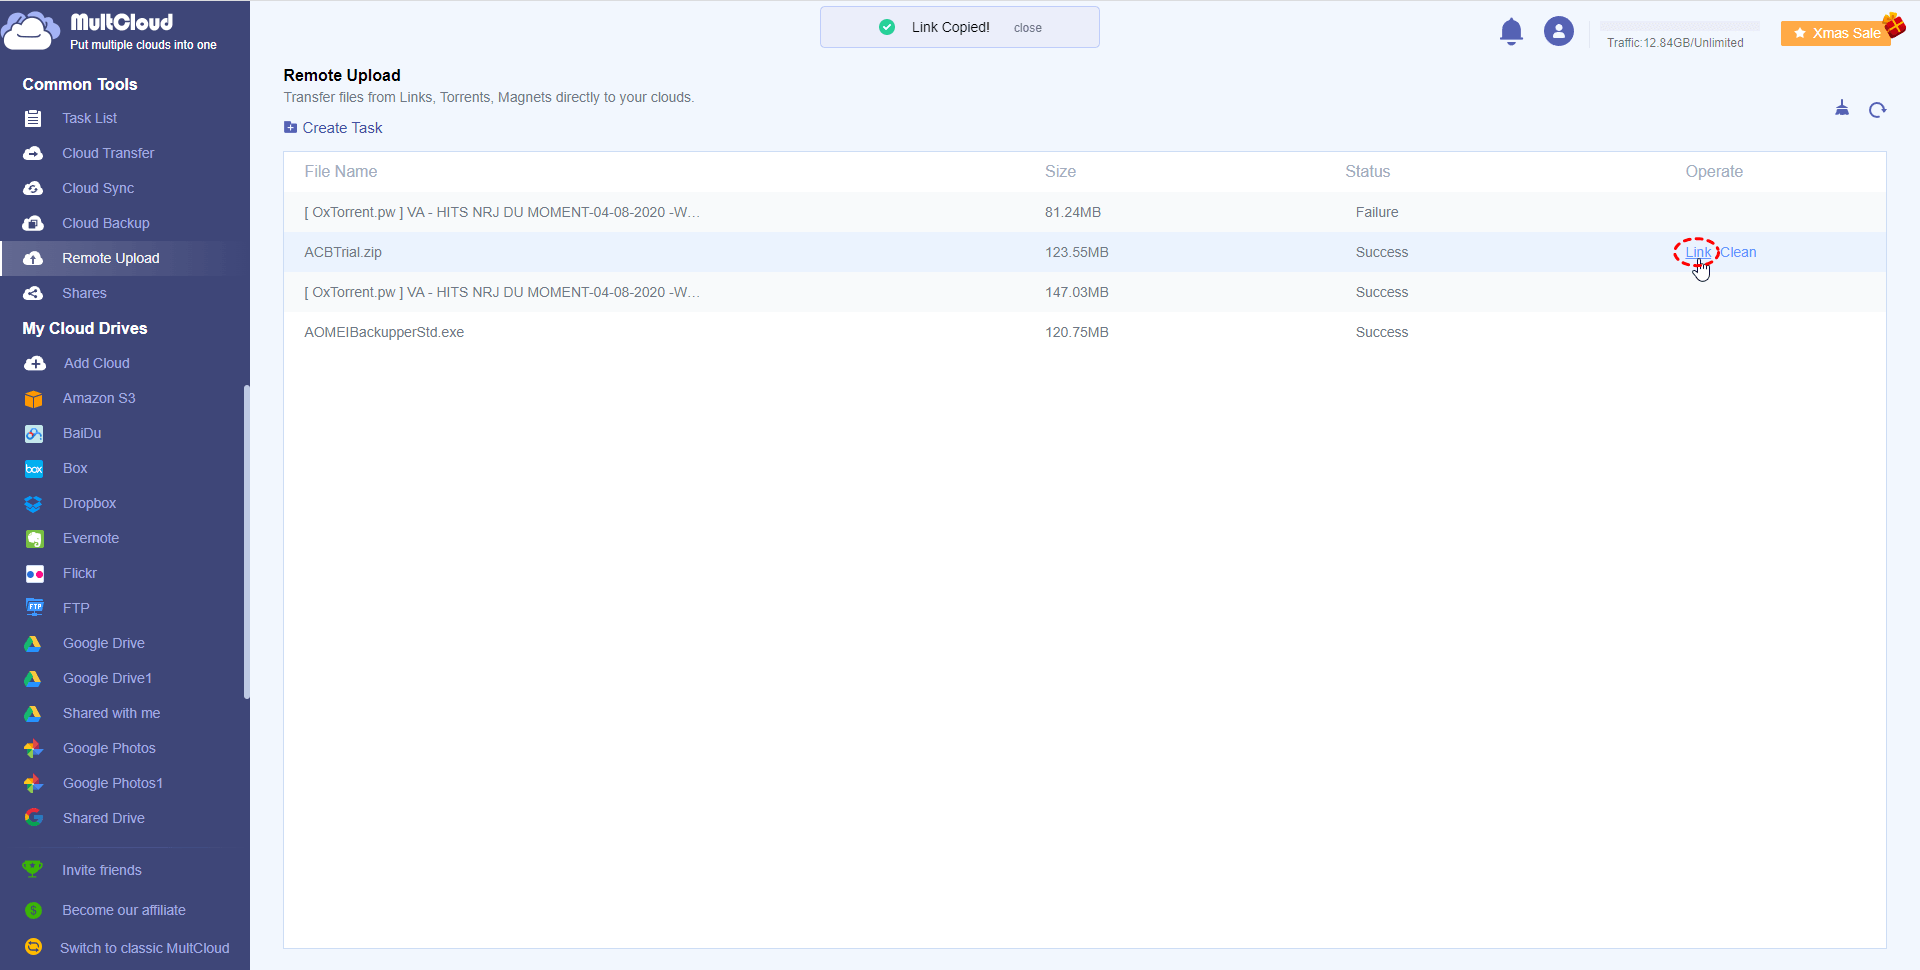Image resolution: width=1920 pixels, height=970 pixels.
Task: Click the Evernote icon
Action: (x=34, y=539)
